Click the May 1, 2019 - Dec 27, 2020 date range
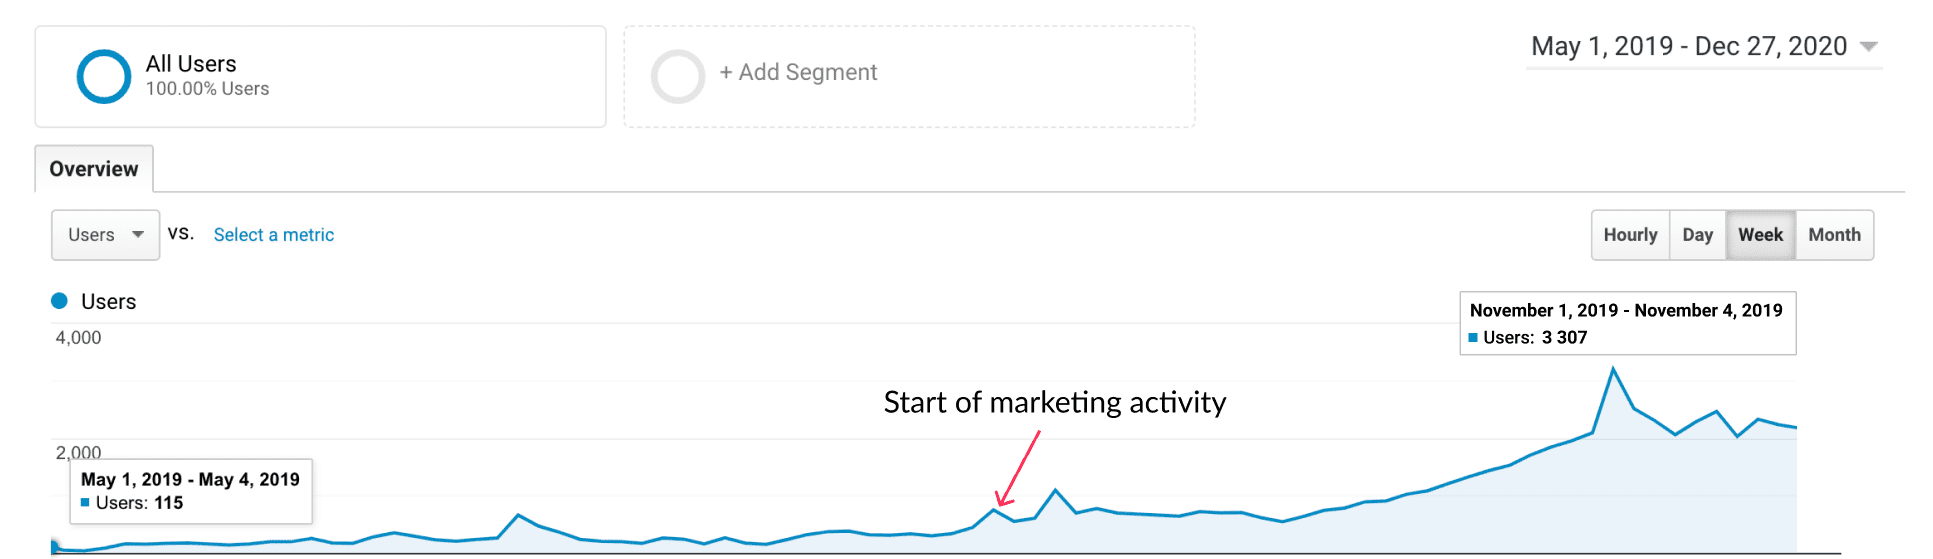This screenshot has width=1933, height=559. (1688, 47)
